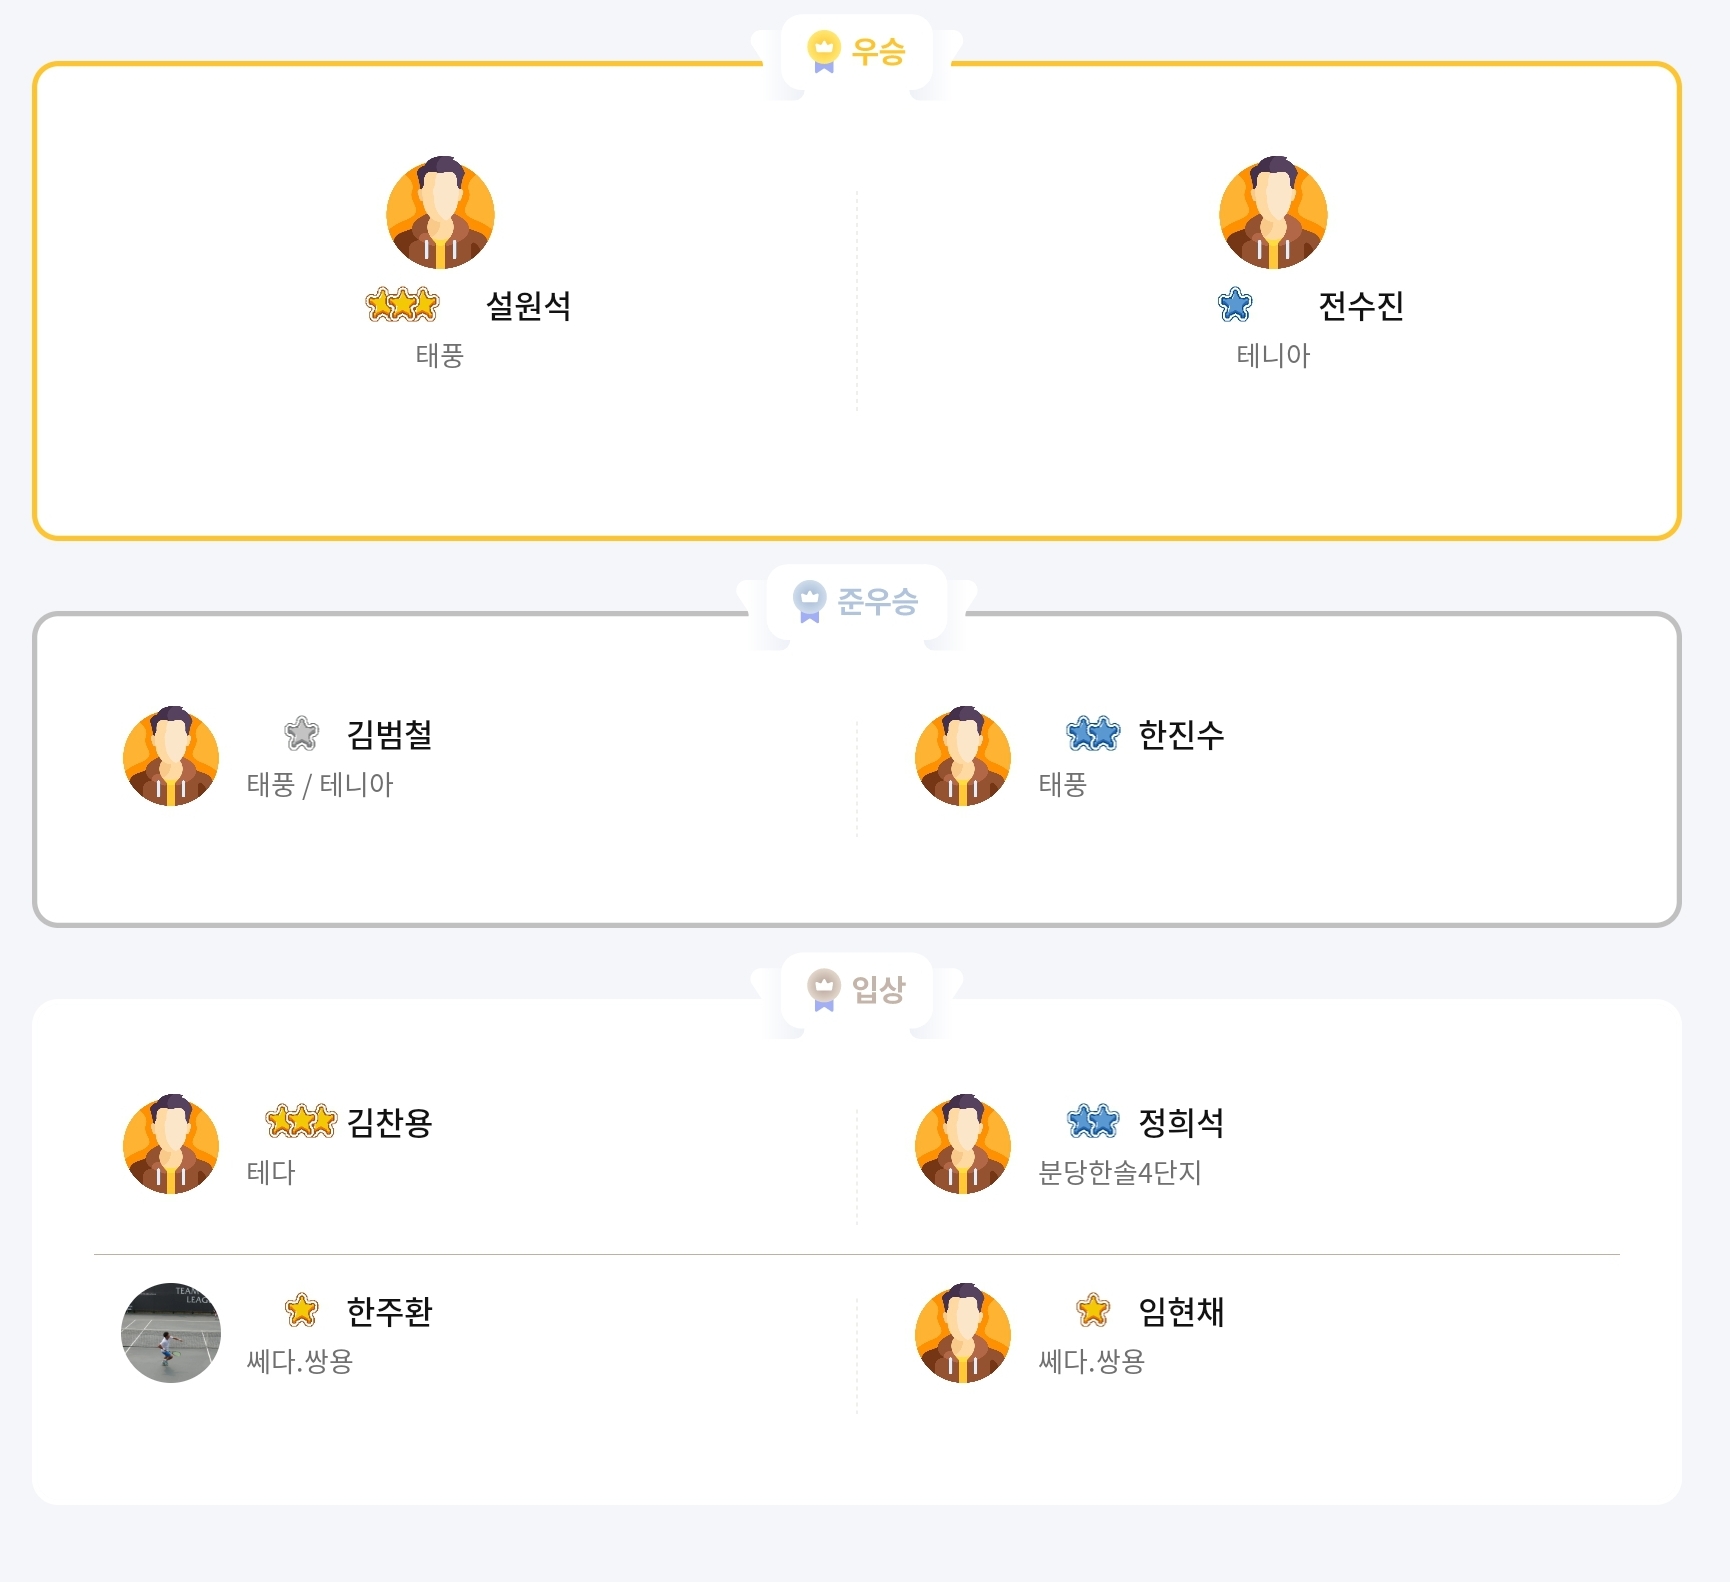Open winner 전수진's avatar image
1730x1582 pixels.
tap(1273, 213)
